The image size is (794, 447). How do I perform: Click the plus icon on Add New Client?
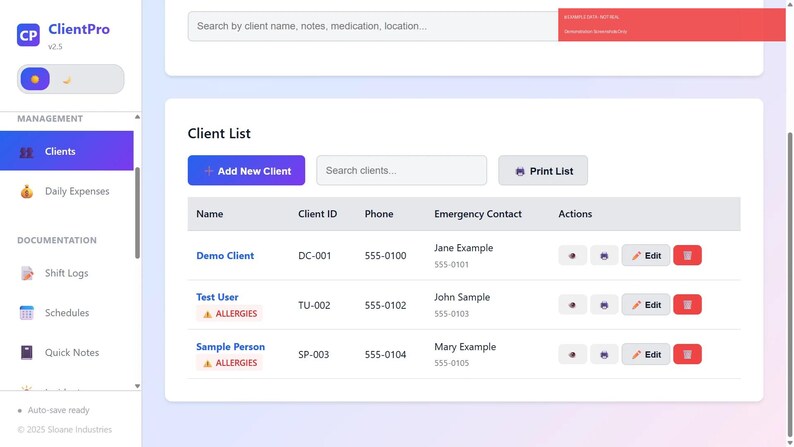208,171
